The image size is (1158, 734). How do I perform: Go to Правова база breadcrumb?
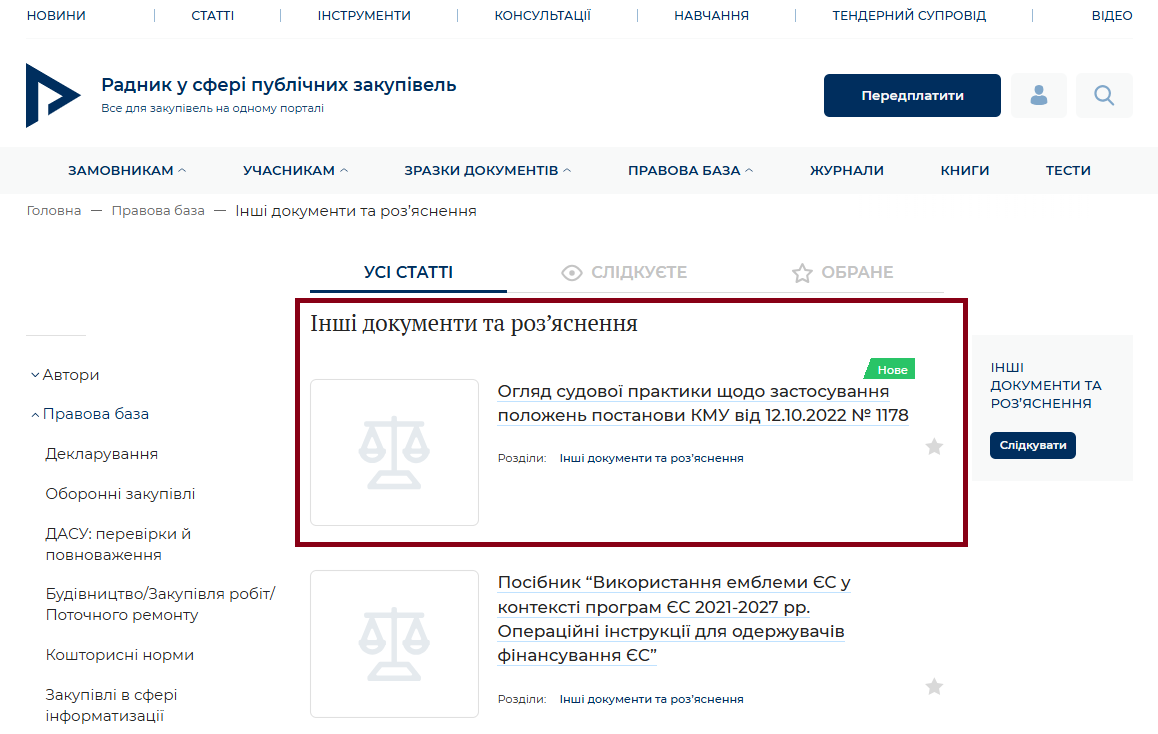(158, 211)
